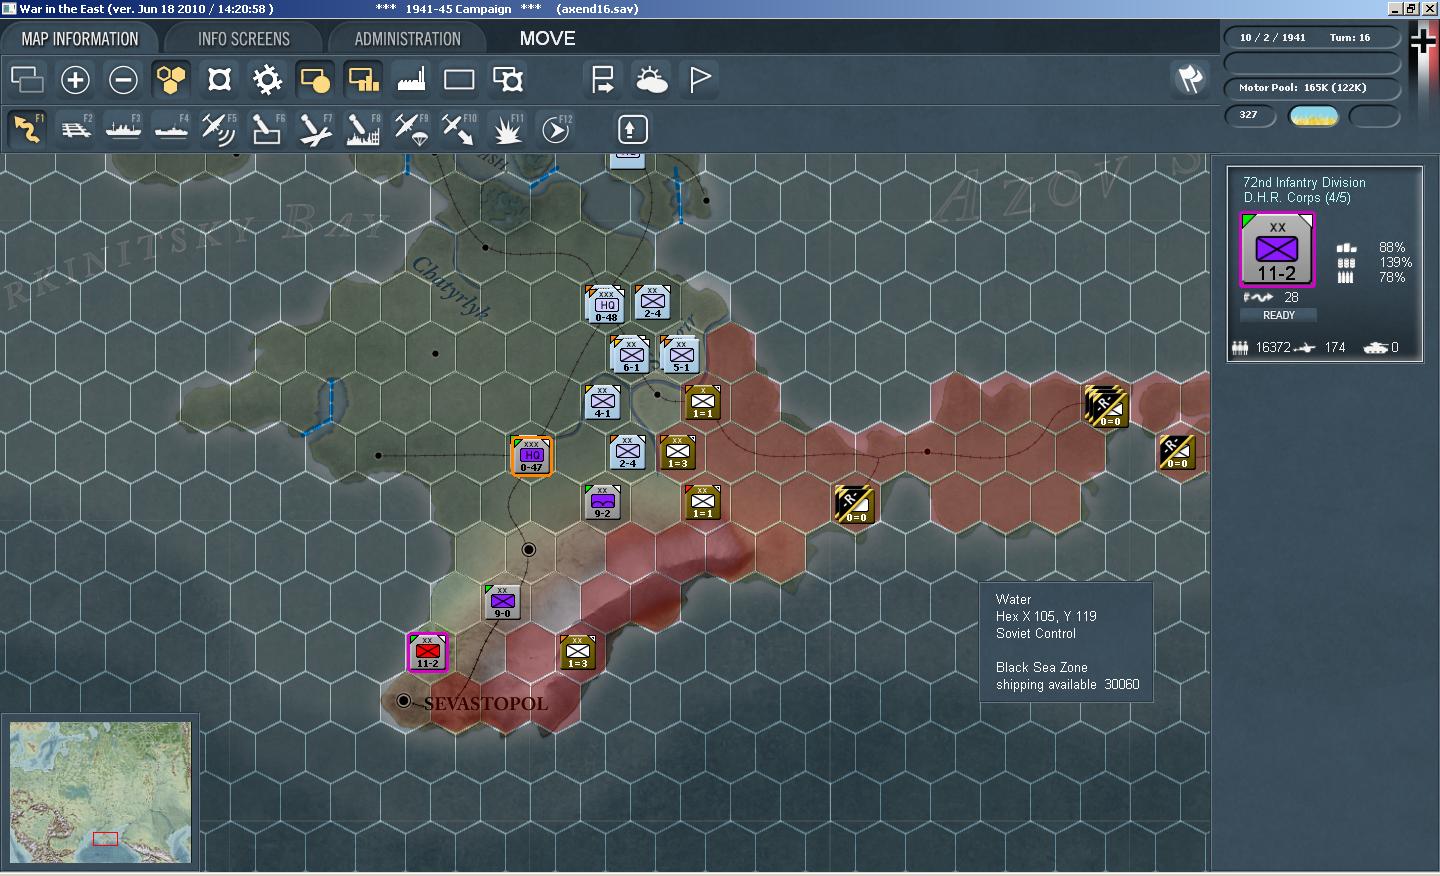
Task: Select Bomb Airfield mode (F7) icon
Action: click(x=315, y=129)
